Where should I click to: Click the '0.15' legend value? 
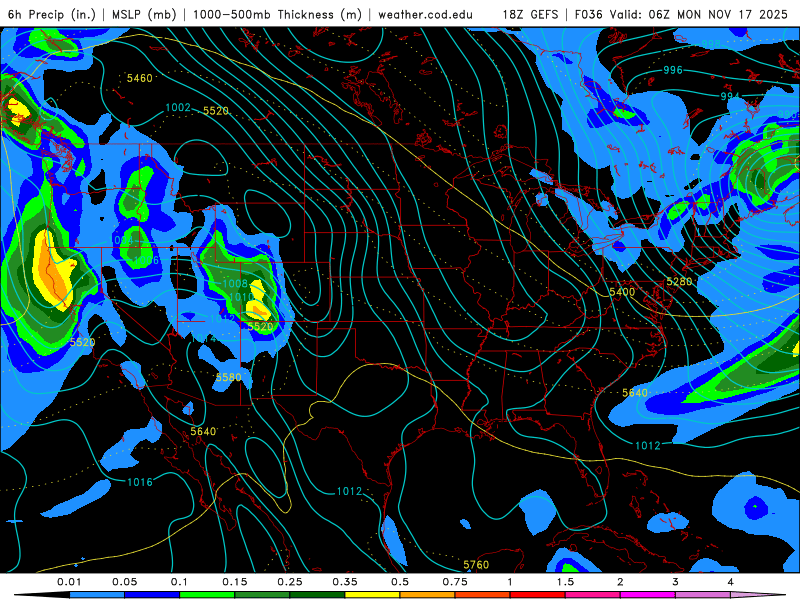point(235,582)
